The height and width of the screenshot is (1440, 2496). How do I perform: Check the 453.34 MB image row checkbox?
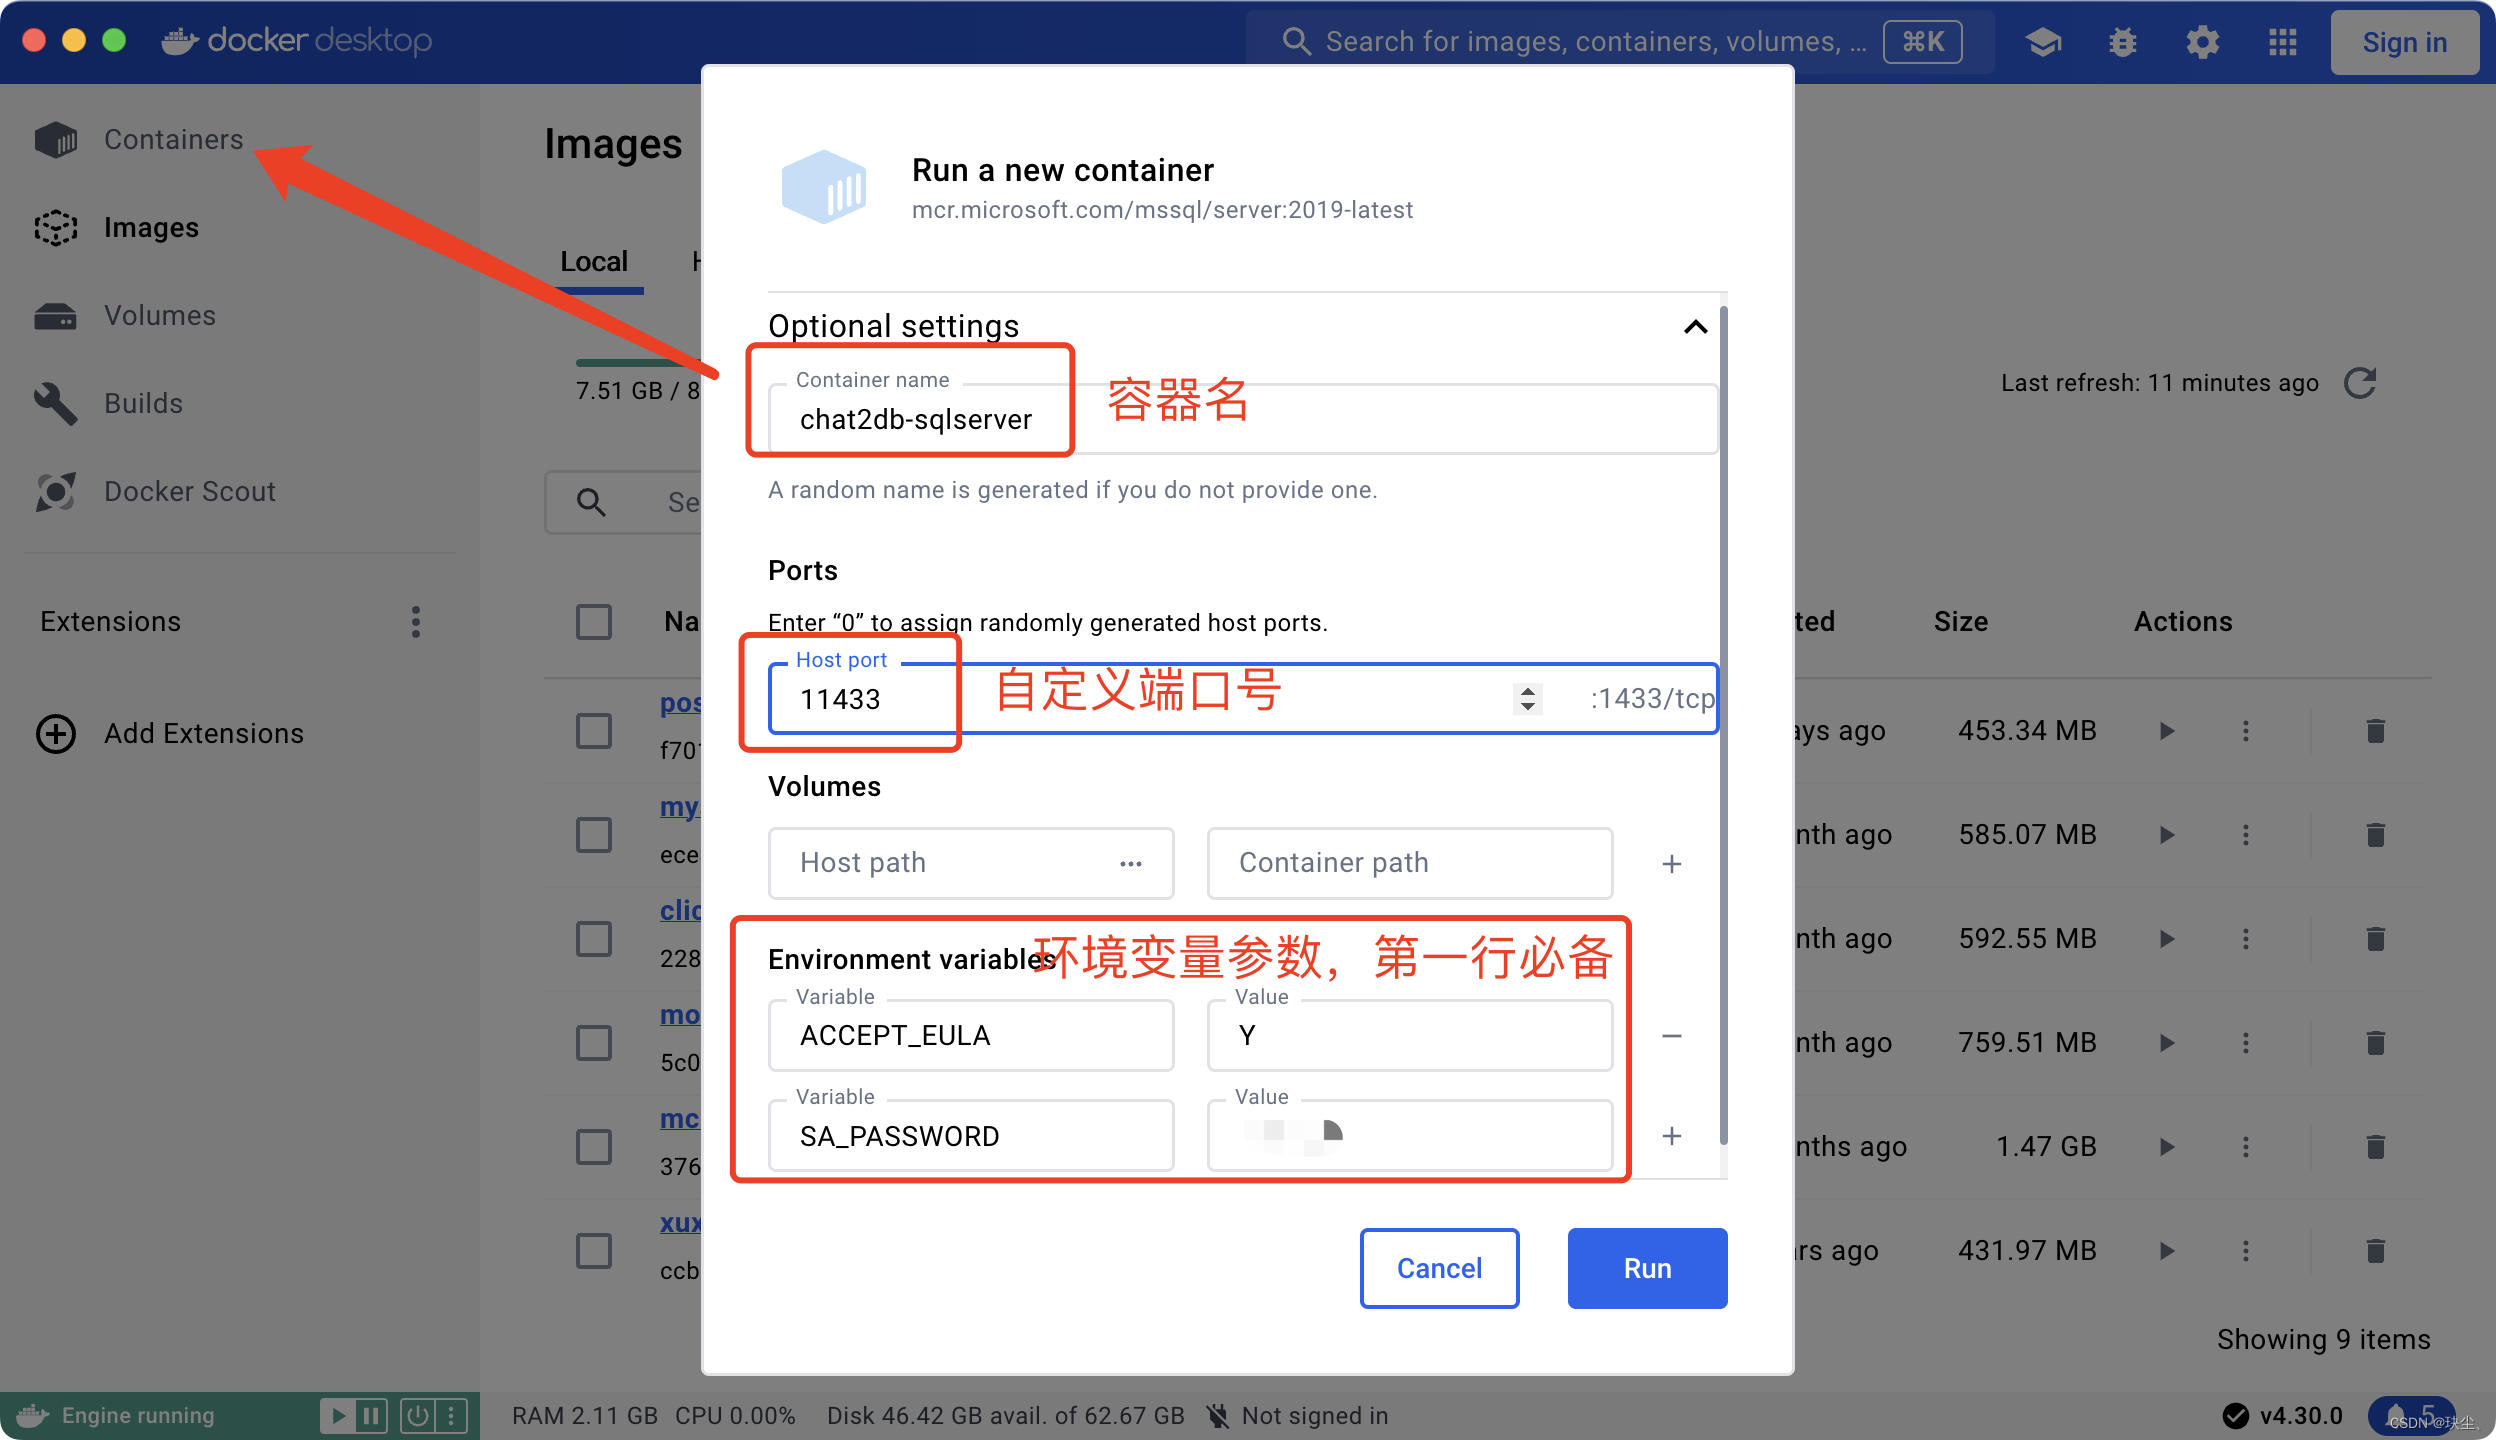point(594,731)
